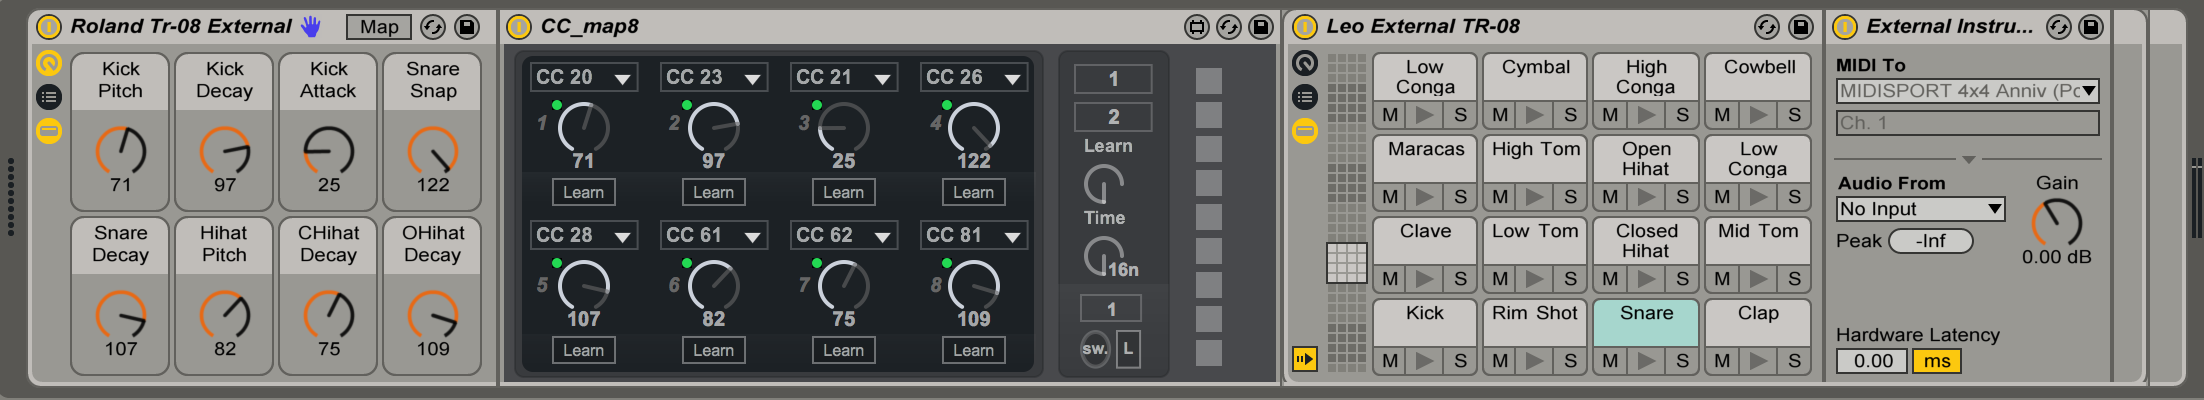Image resolution: width=2204 pixels, height=400 pixels.
Task: Preview play the Snare pad
Action: [x=1647, y=361]
